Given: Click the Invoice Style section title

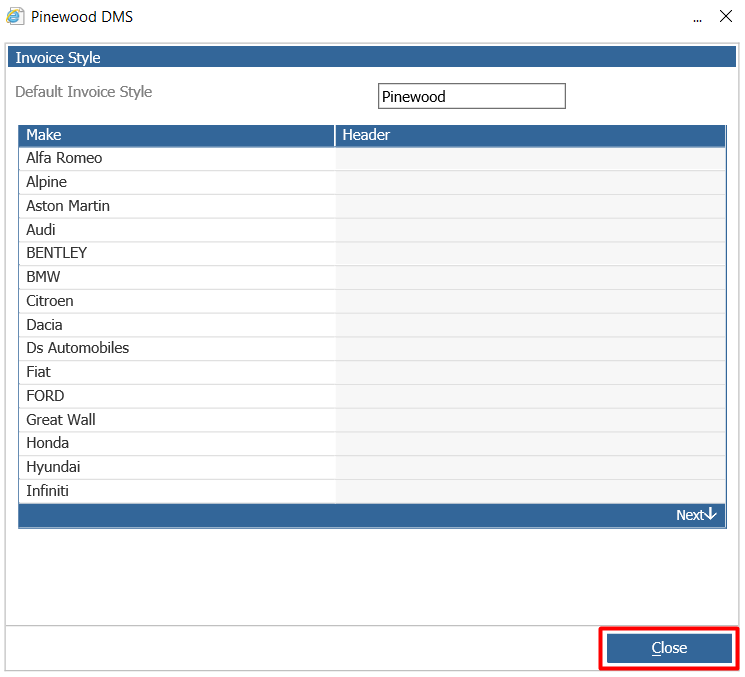Looking at the screenshot, I should point(58,57).
